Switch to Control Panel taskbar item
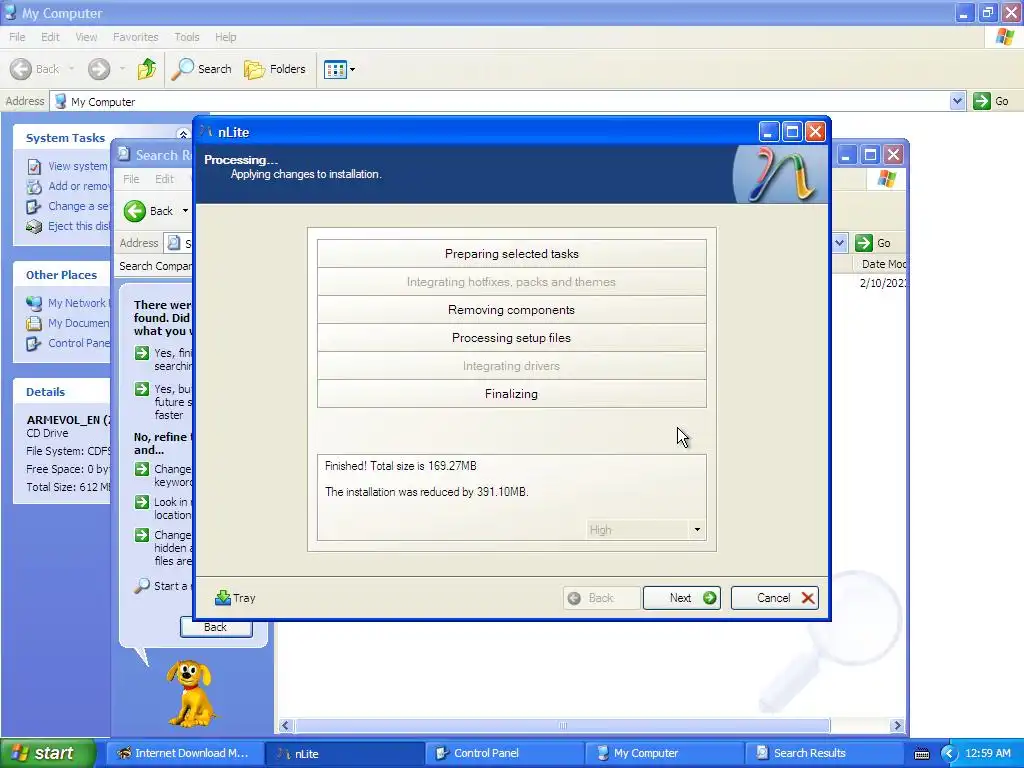The height and width of the screenshot is (768, 1024). [504, 753]
